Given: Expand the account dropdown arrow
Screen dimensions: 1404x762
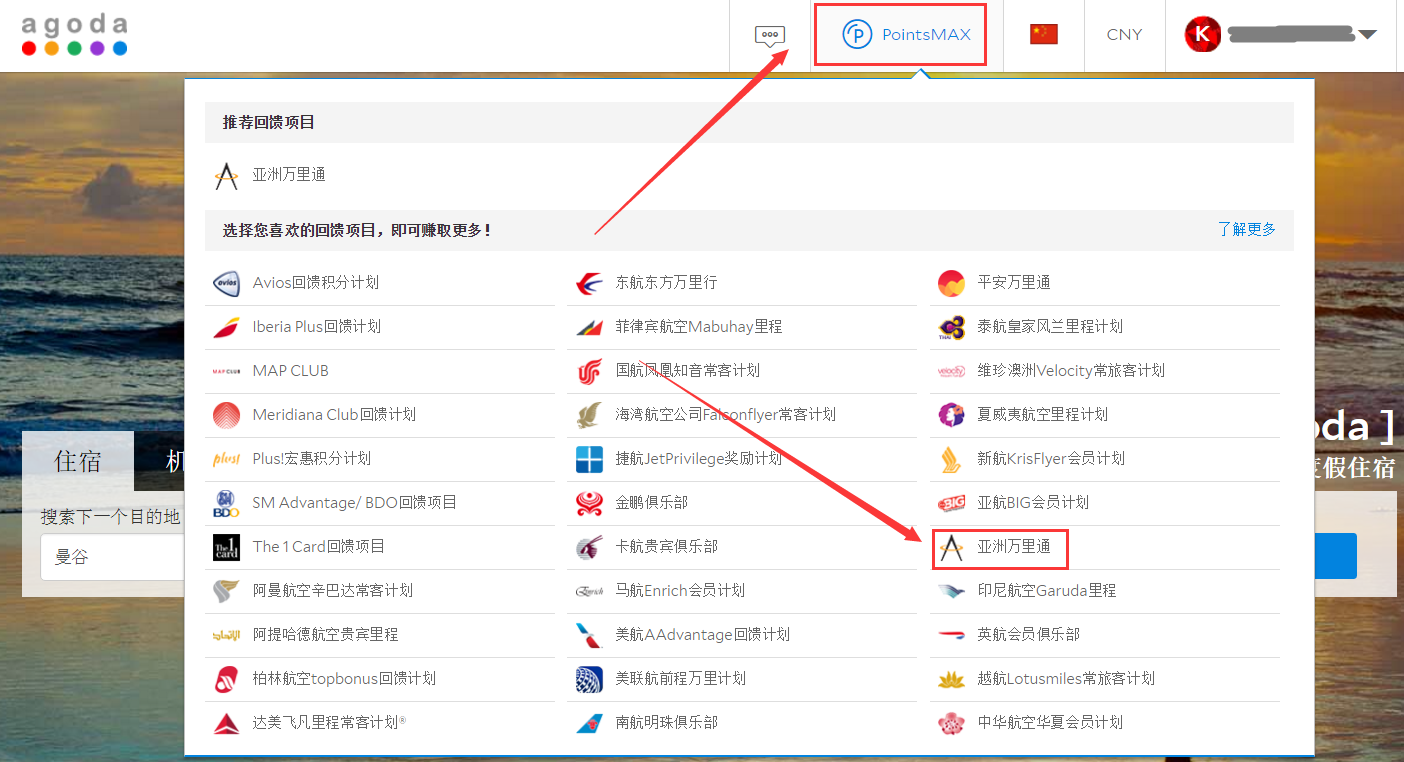Looking at the screenshot, I should 1367,35.
